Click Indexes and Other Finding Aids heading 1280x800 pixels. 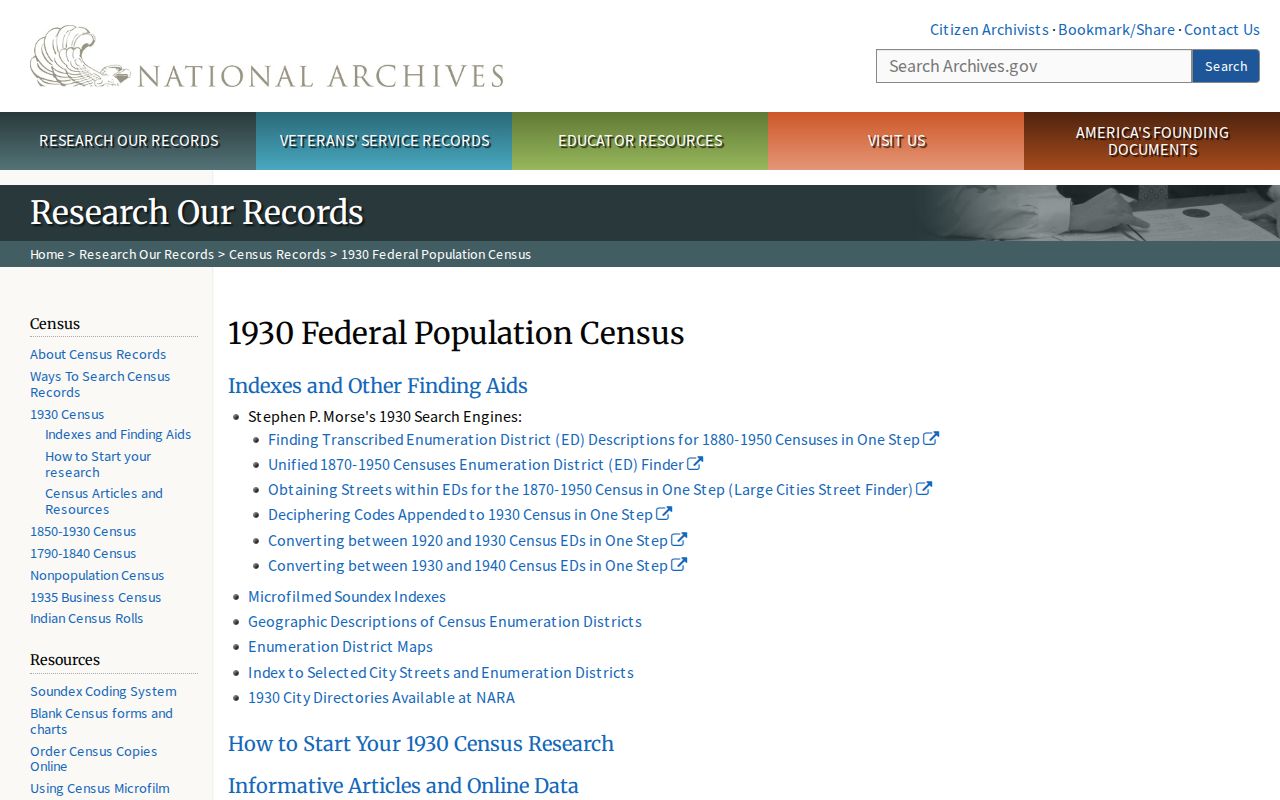tap(377, 386)
